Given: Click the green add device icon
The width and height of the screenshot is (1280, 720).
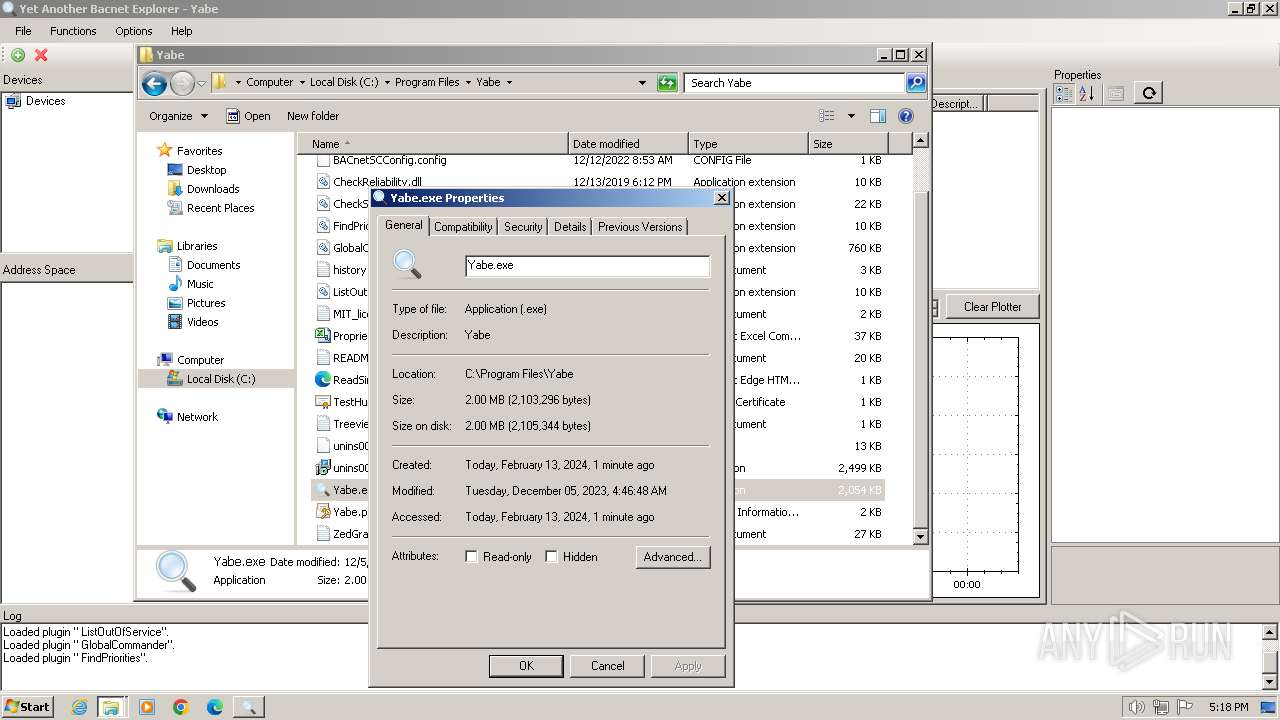Looking at the screenshot, I should tap(18, 55).
